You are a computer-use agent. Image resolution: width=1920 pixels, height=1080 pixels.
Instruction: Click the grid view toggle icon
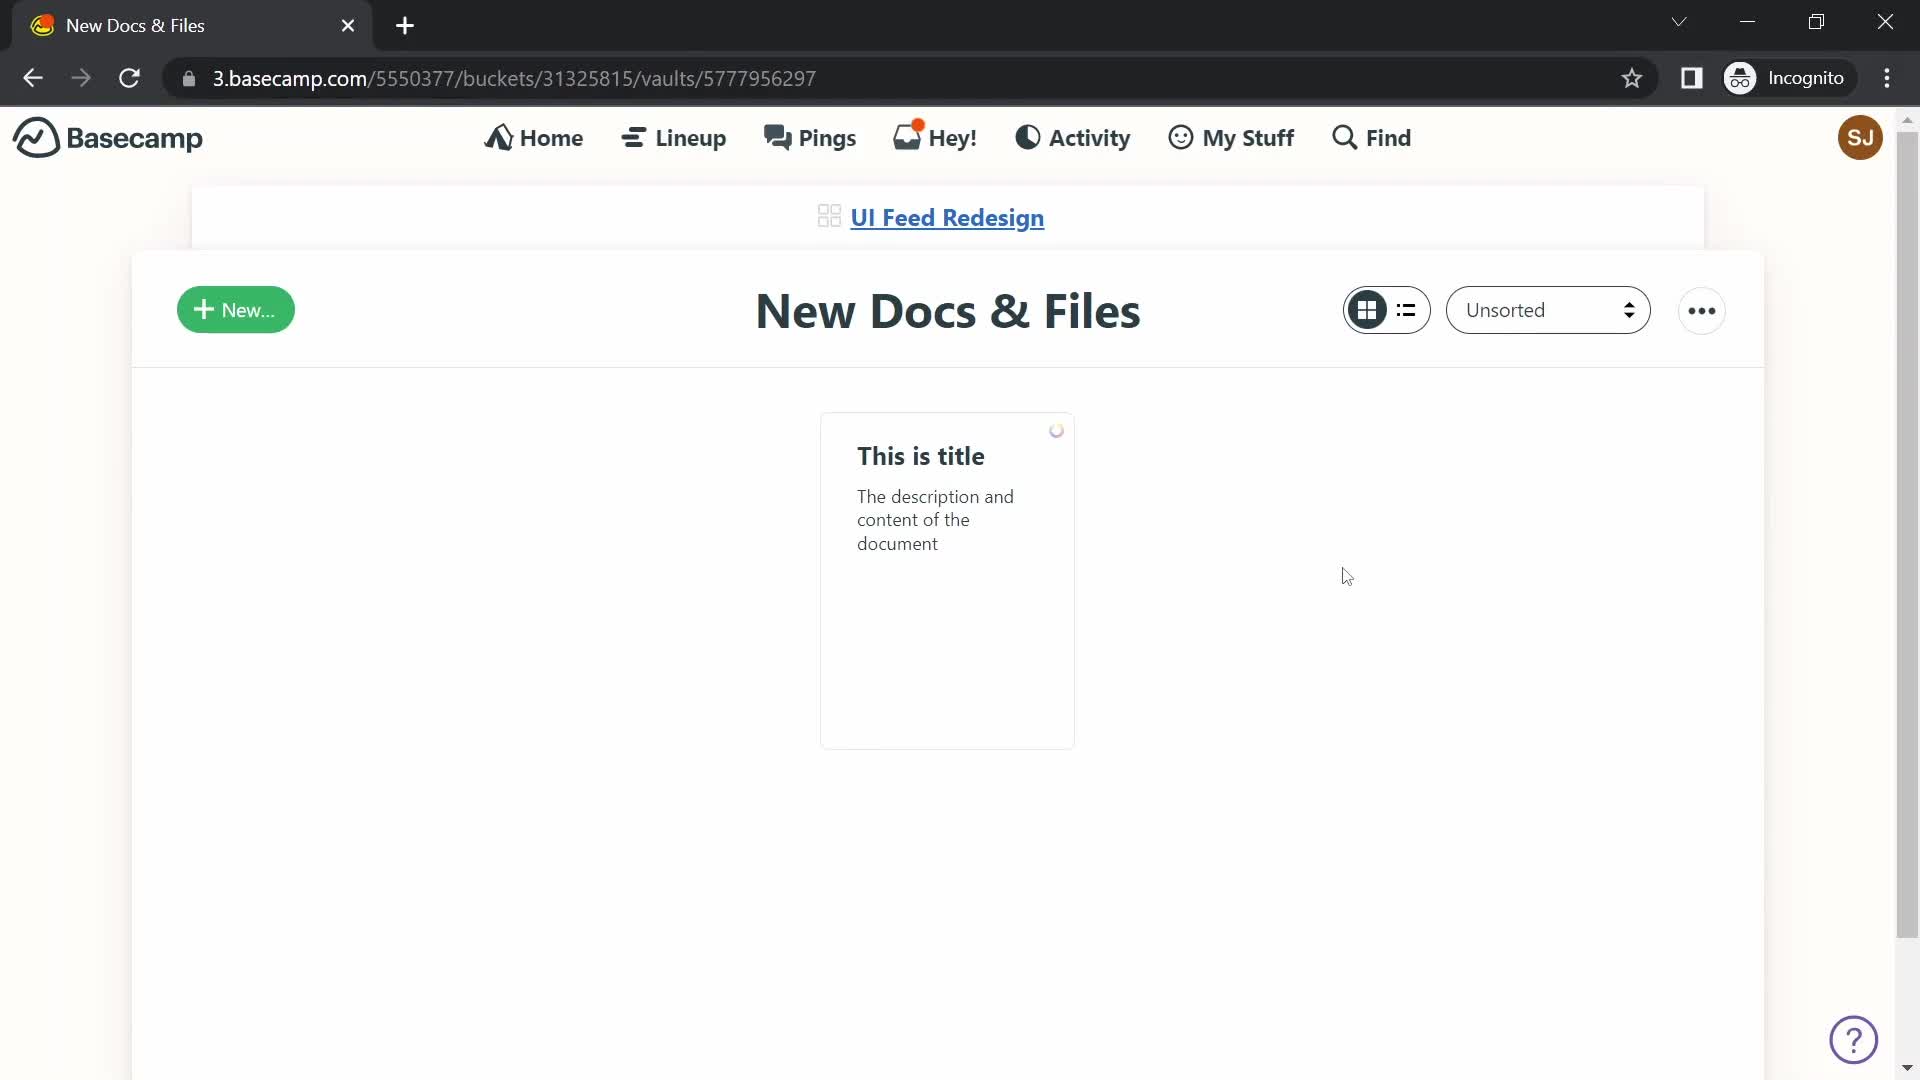point(1366,310)
